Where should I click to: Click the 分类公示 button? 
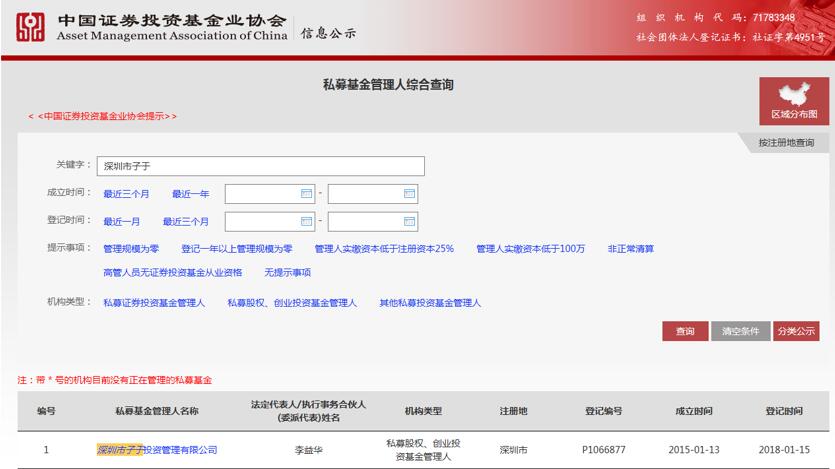(796, 331)
